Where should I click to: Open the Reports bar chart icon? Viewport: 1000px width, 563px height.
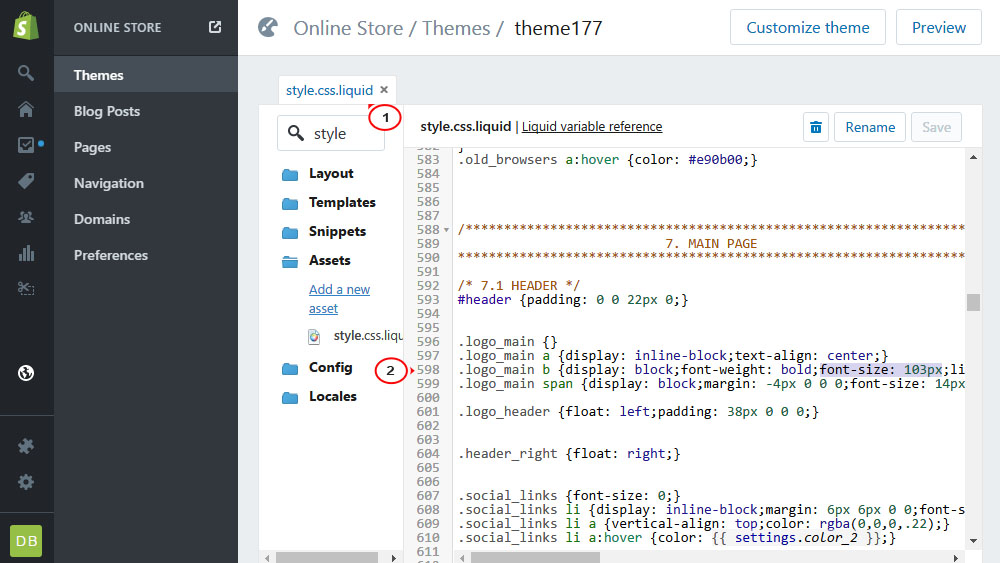(x=26, y=253)
